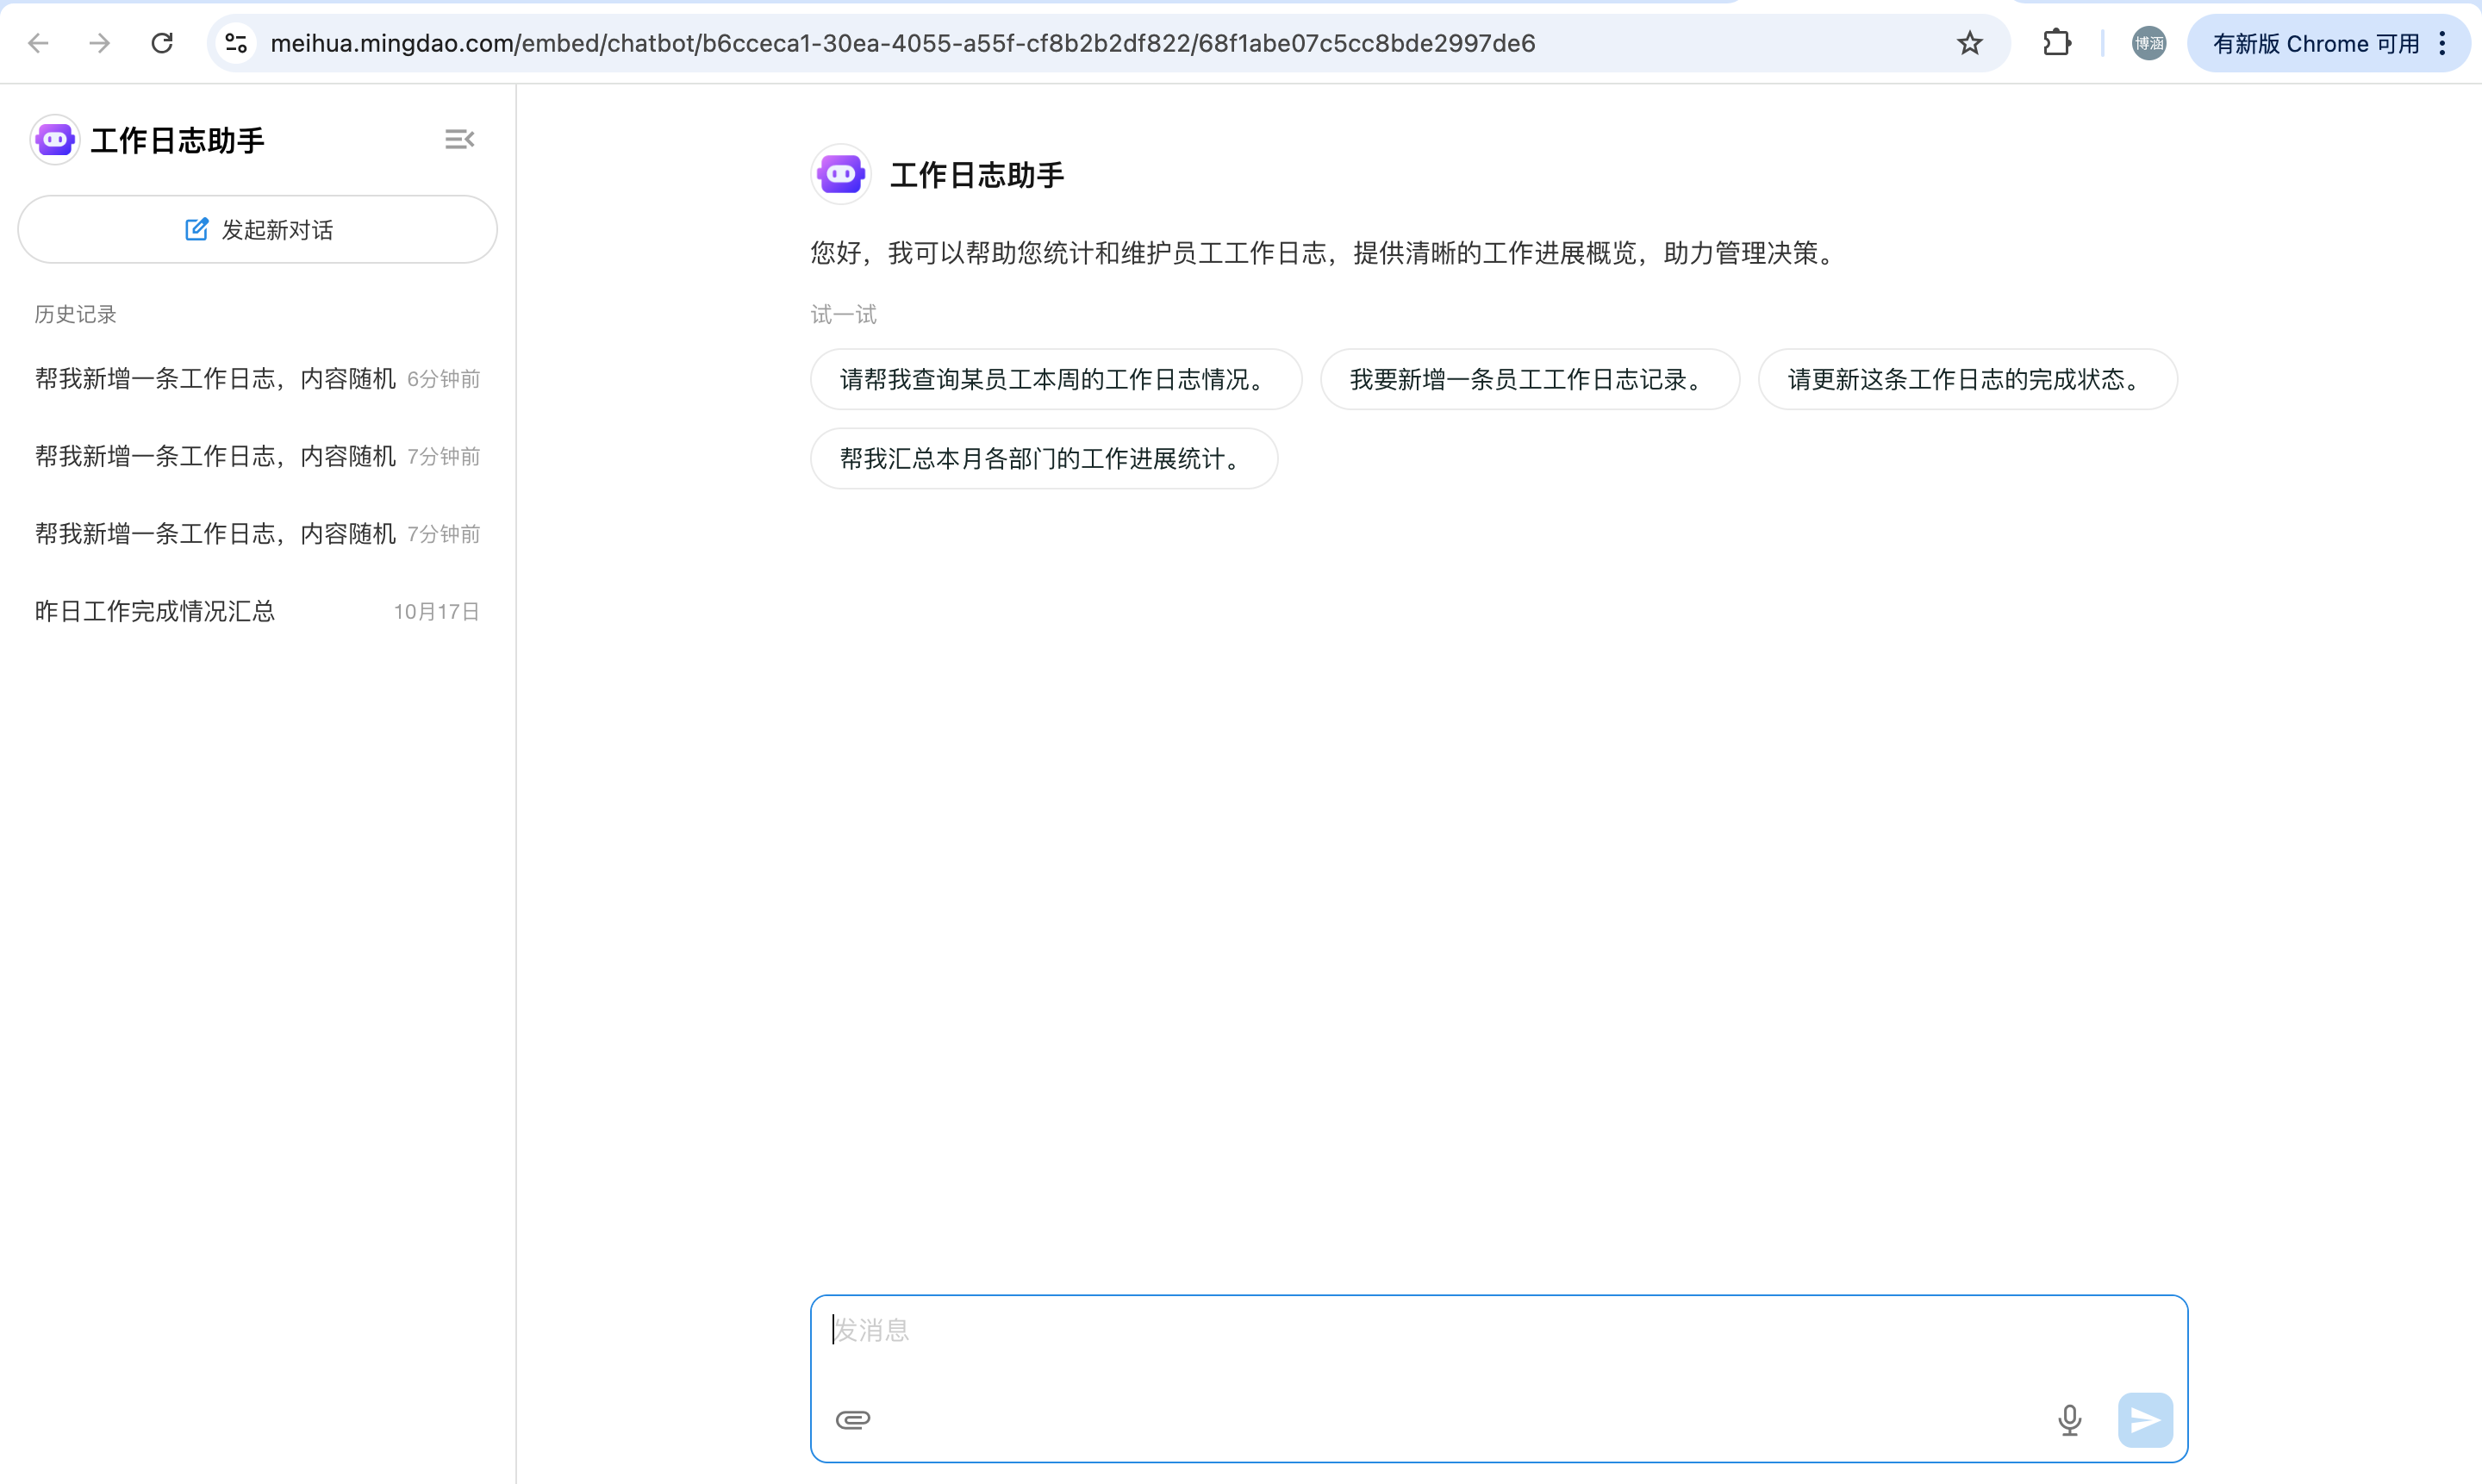Reload the page with refresh icon
This screenshot has width=2482, height=1484.
coord(162,43)
